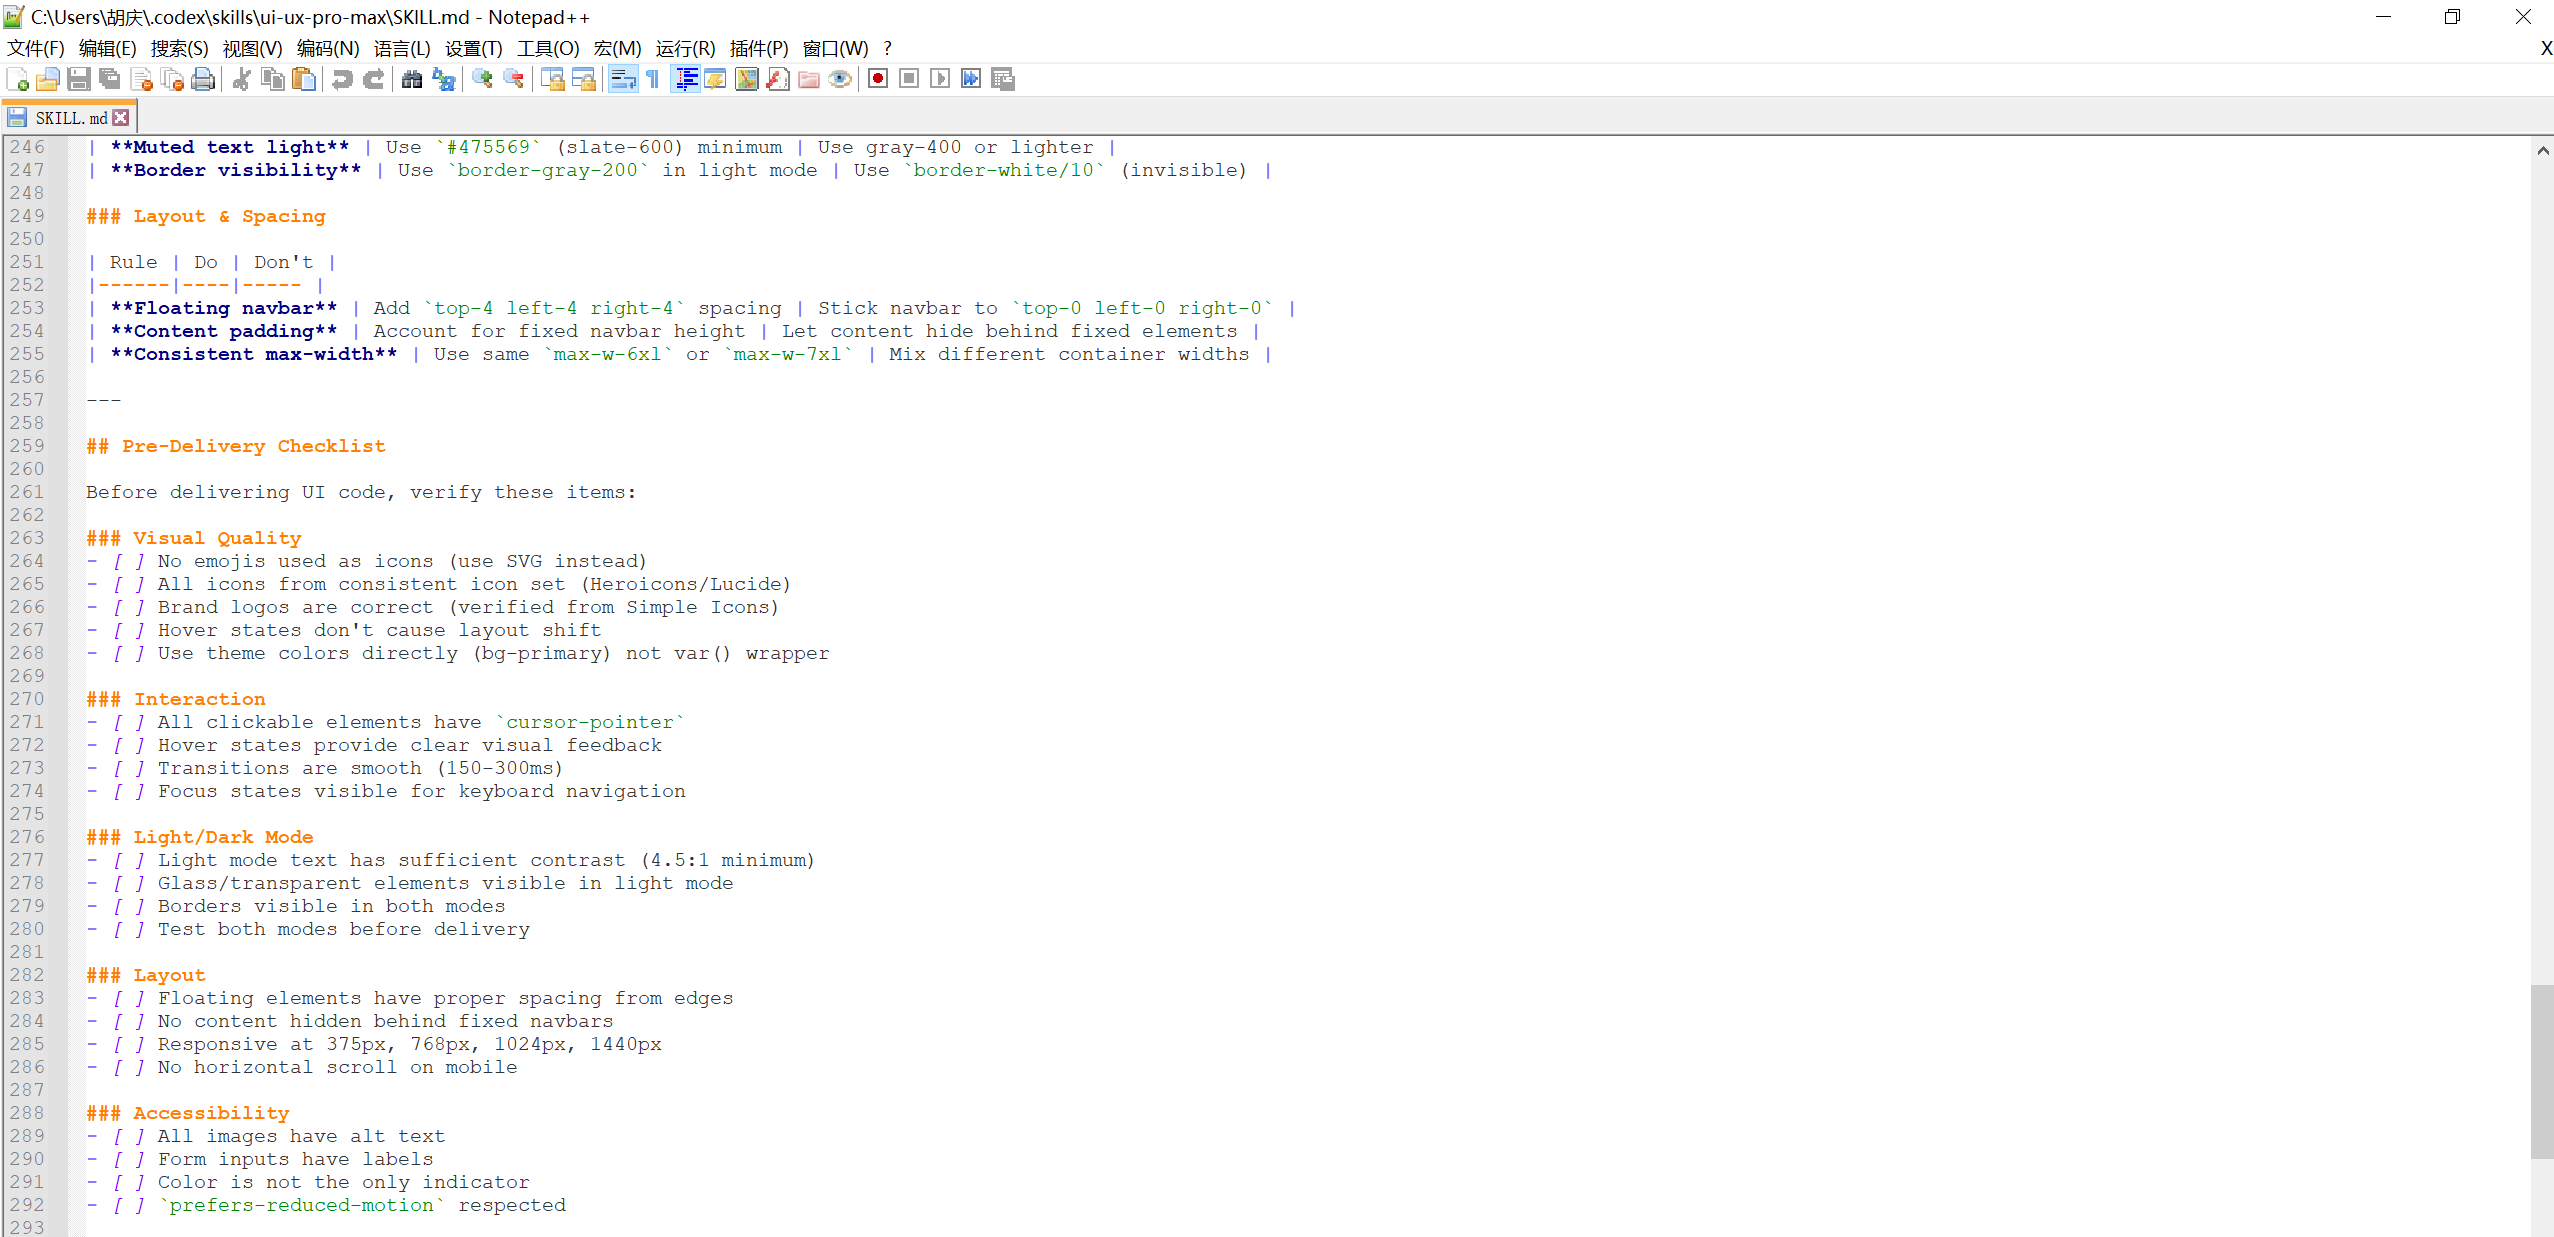Open the 文件(F) menu

click(36, 48)
